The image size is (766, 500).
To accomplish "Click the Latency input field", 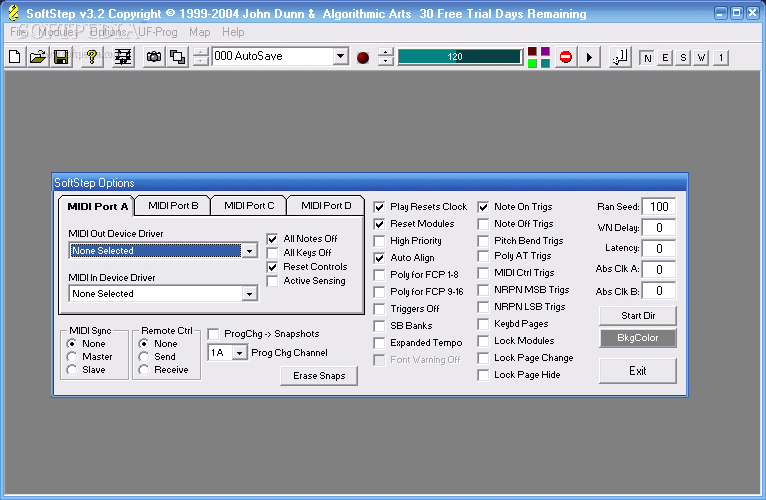I will pyautogui.click(x=659, y=248).
